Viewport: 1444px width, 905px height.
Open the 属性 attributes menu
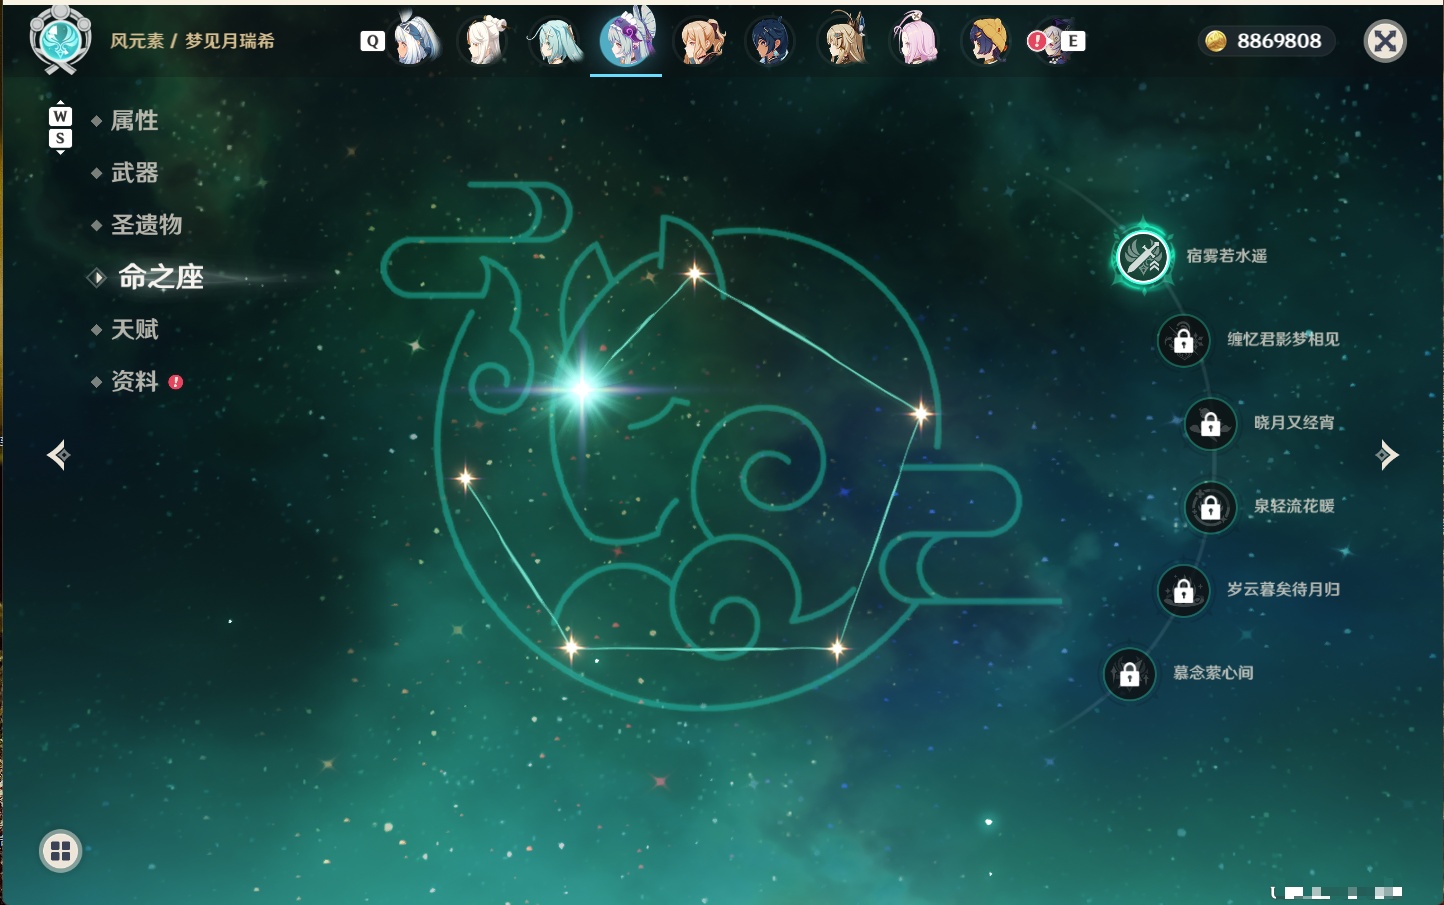click(x=134, y=121)
